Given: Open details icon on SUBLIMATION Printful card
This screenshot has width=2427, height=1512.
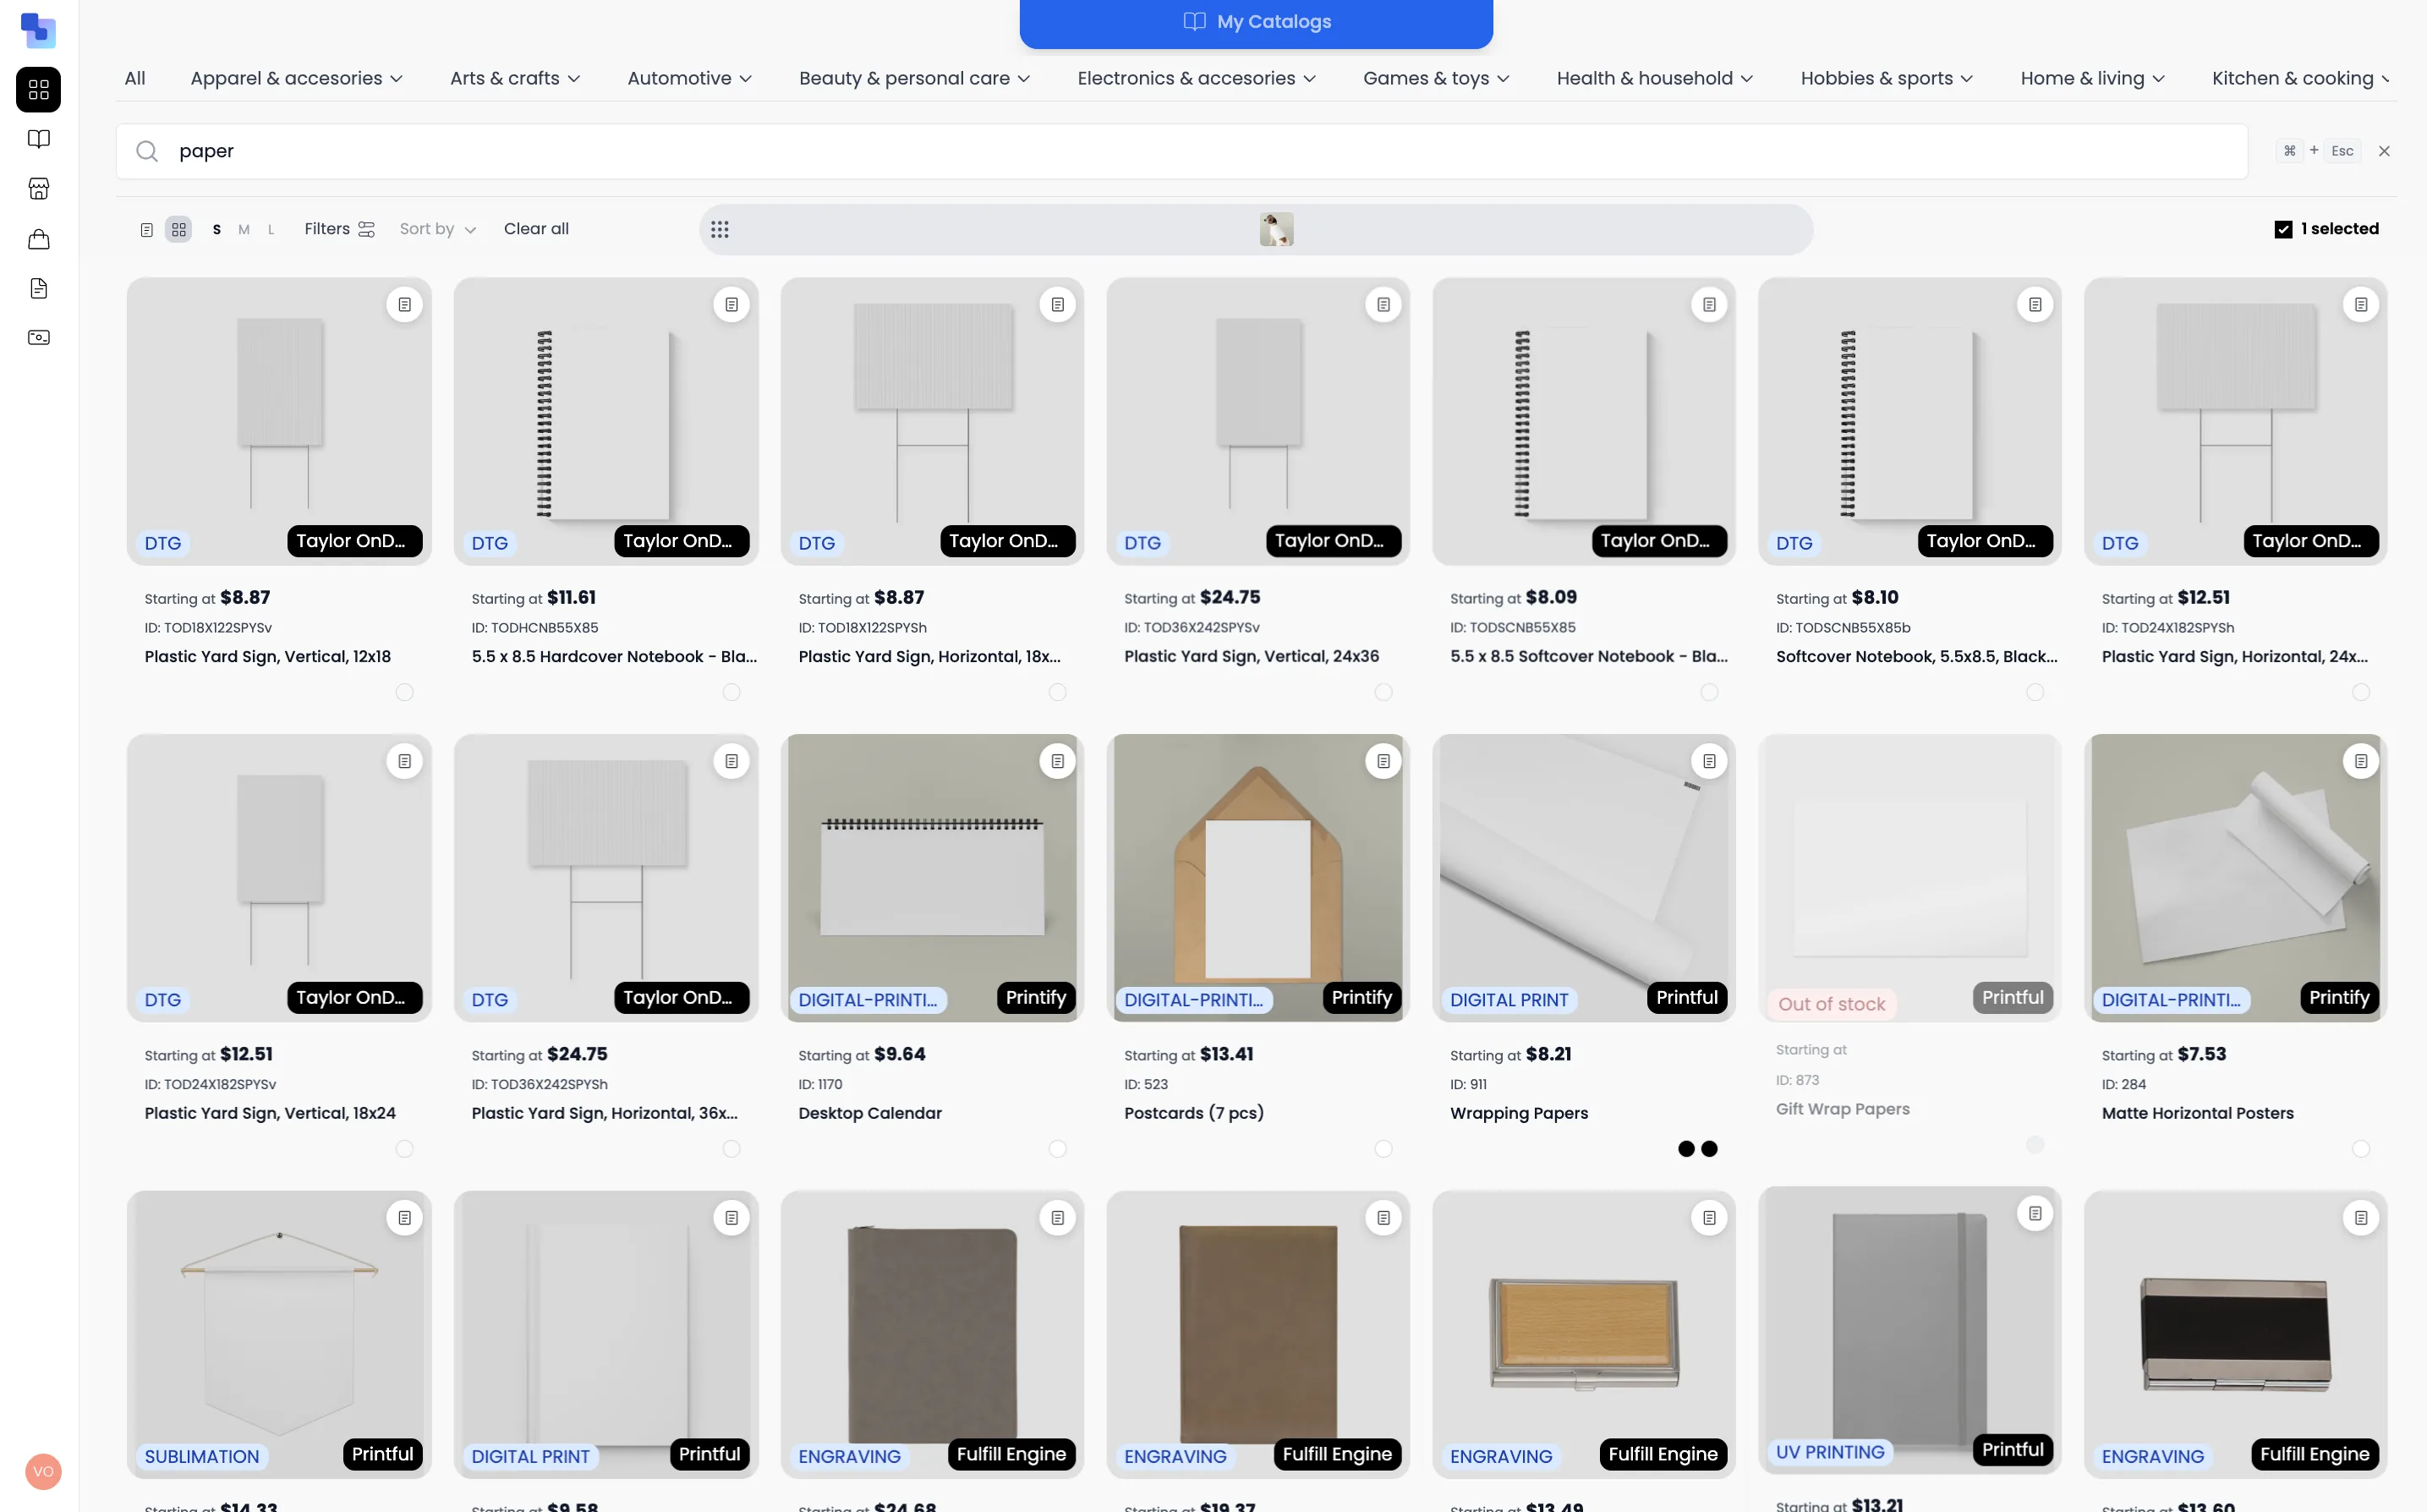Looking at the screenshot, I should coord(405,1217).
